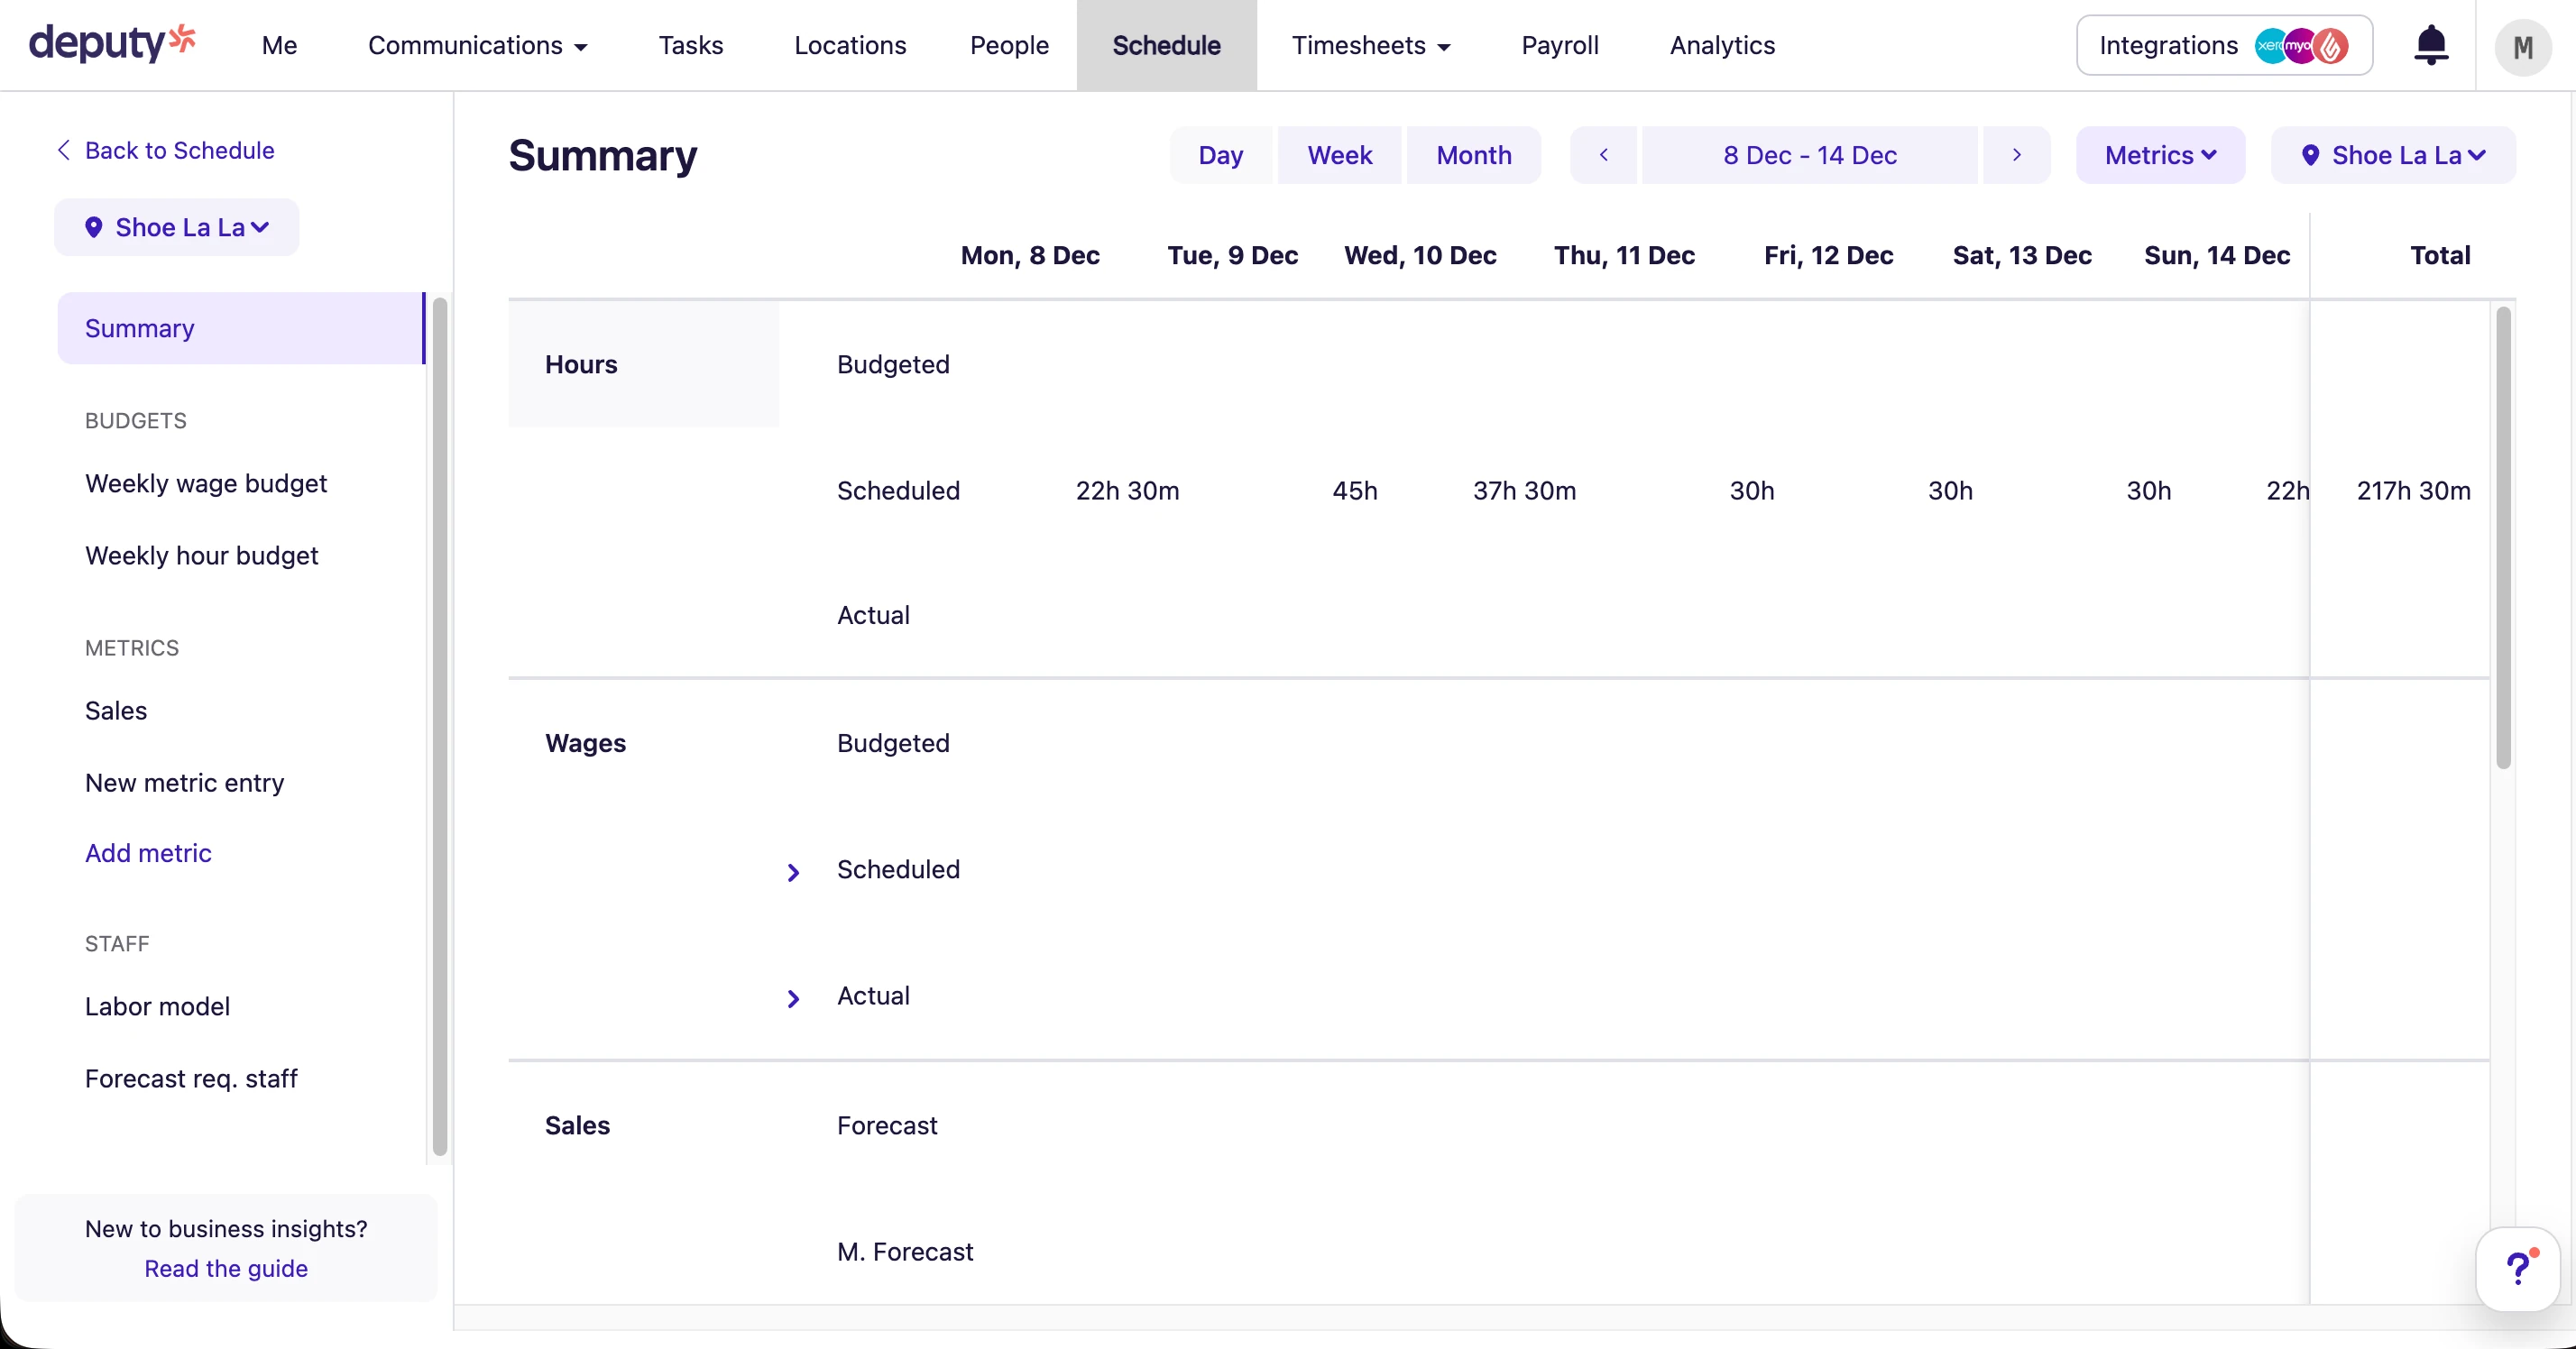Click the vertical scrollbar

coord(2504,535)
